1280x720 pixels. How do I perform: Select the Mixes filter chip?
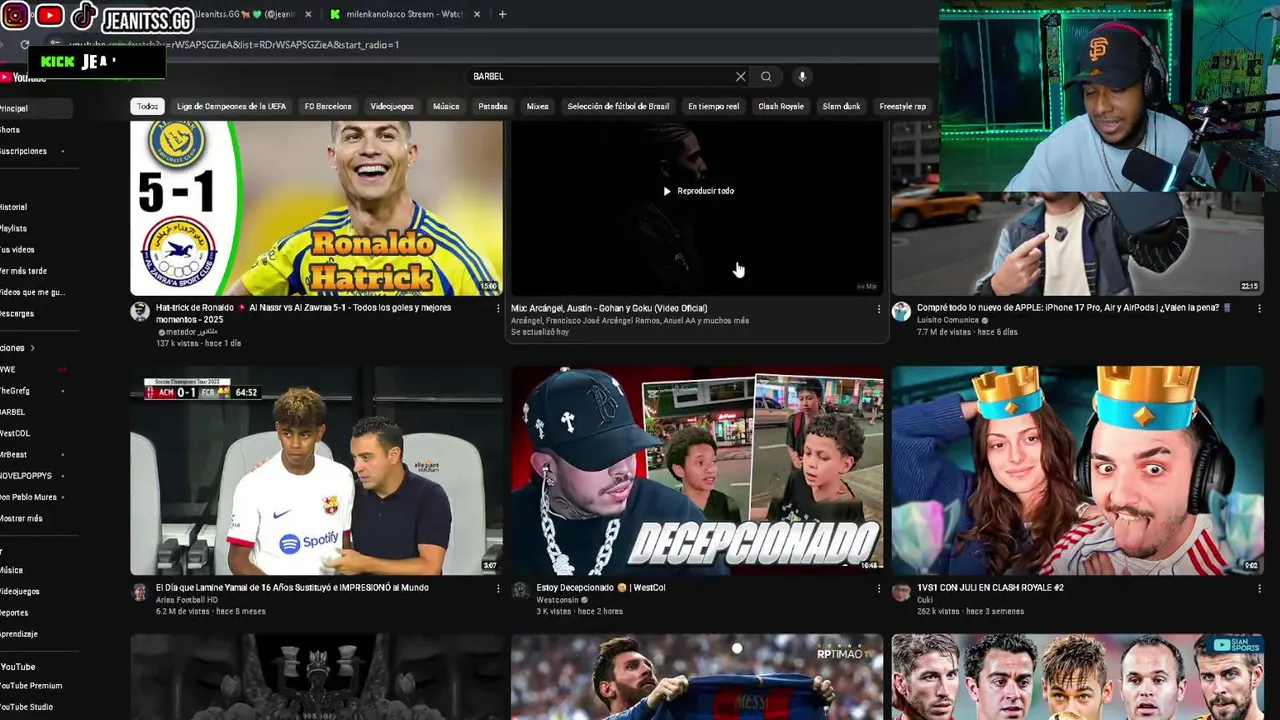tap(537, 106)
